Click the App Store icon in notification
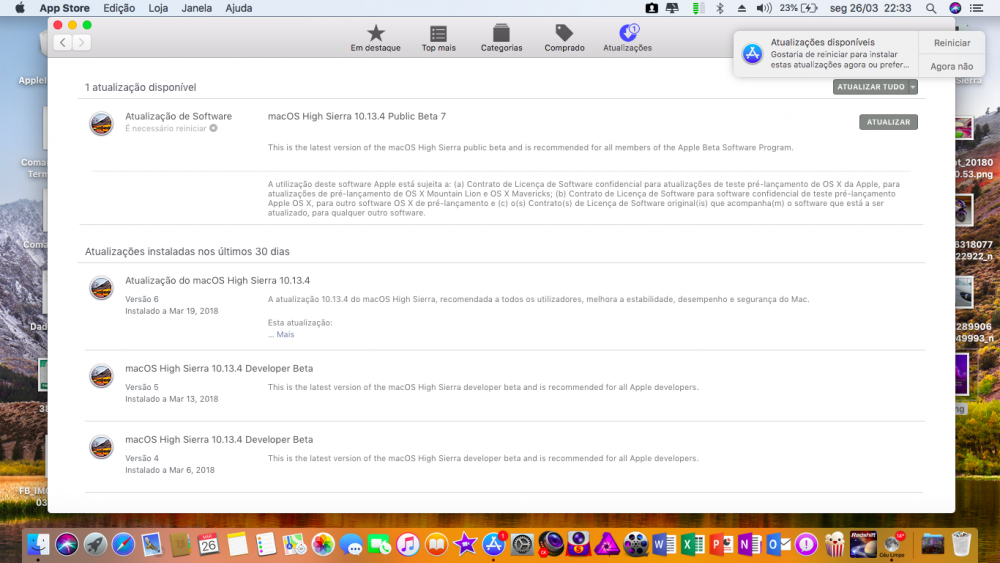1000x563 pixels. coord(752,54)
